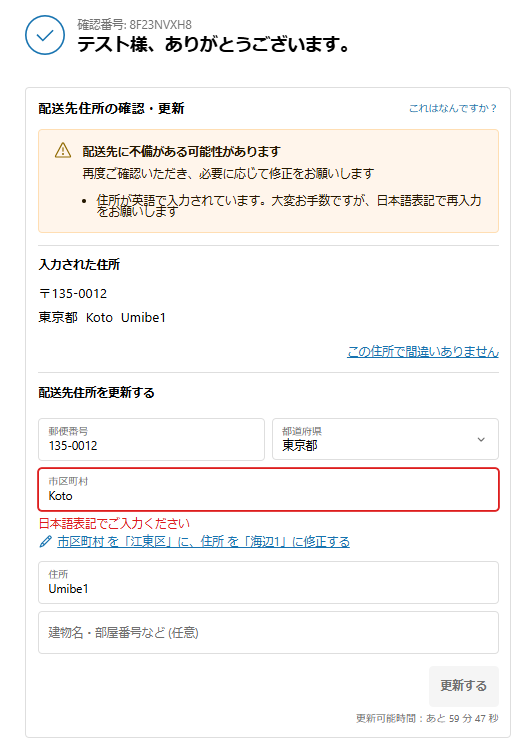Open the これはなんですか？ help link
The image size is (524, 743).
[453, 109]
